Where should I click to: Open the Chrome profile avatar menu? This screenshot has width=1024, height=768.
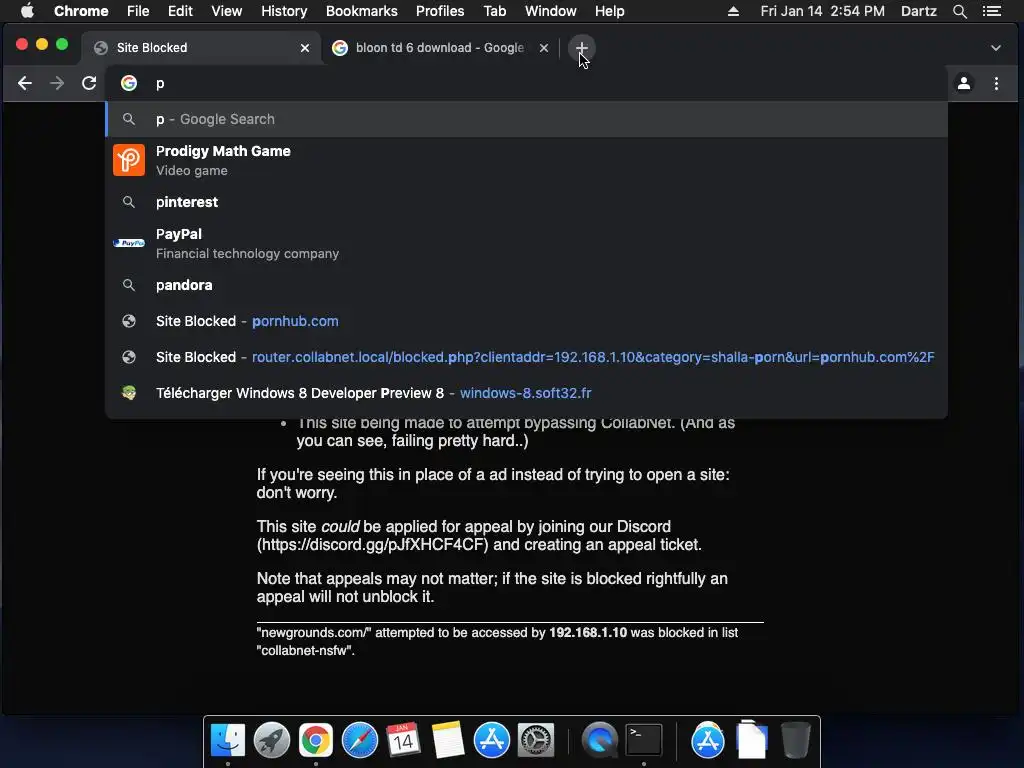[963, 84]
